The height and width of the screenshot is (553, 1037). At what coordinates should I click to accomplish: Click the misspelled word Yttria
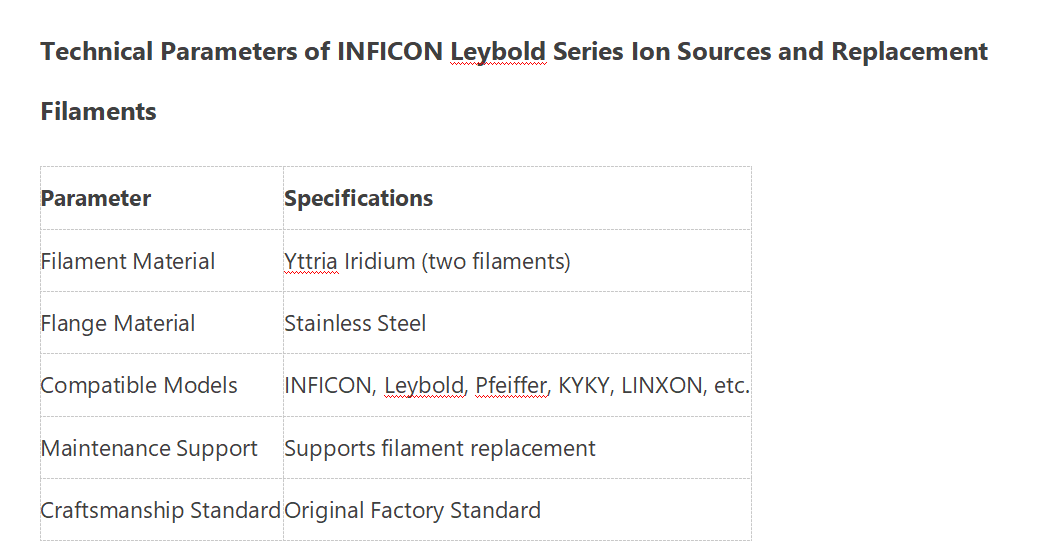pyautogui.click(x=311, y=261)
